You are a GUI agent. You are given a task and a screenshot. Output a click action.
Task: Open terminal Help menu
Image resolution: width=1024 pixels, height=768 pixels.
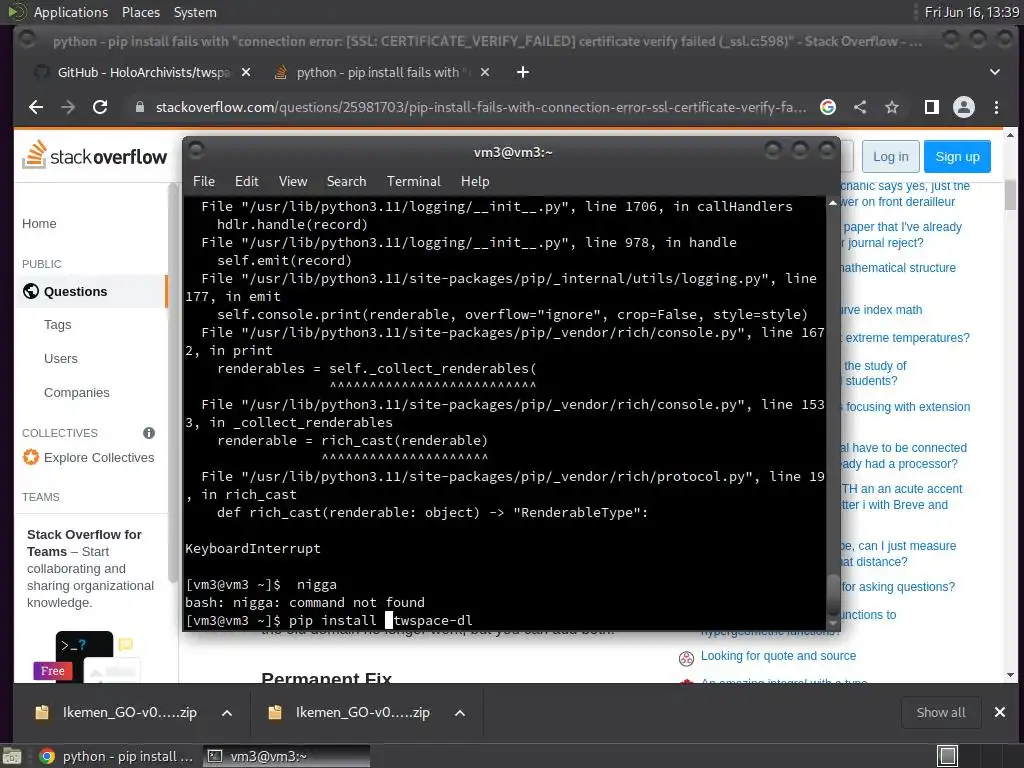(475, 182)
